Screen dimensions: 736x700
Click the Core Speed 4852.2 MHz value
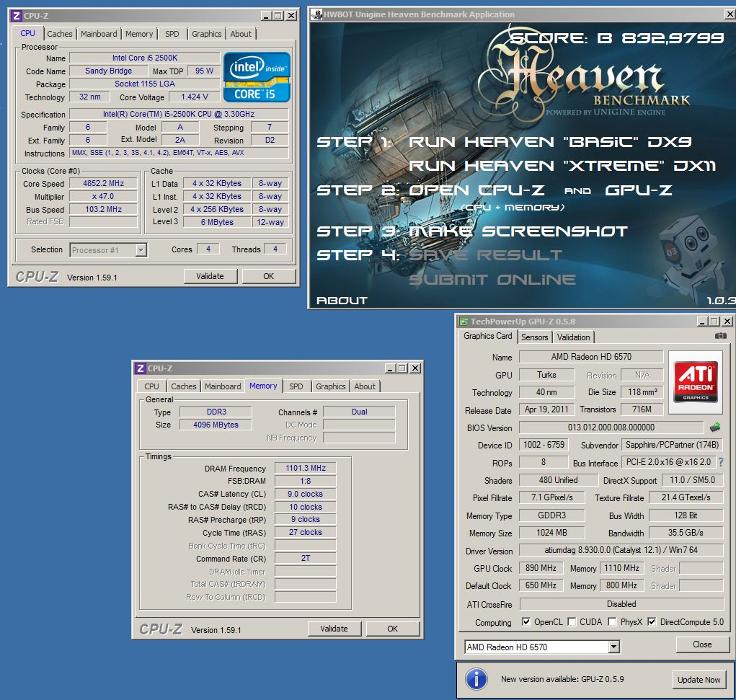pos(103,183)
